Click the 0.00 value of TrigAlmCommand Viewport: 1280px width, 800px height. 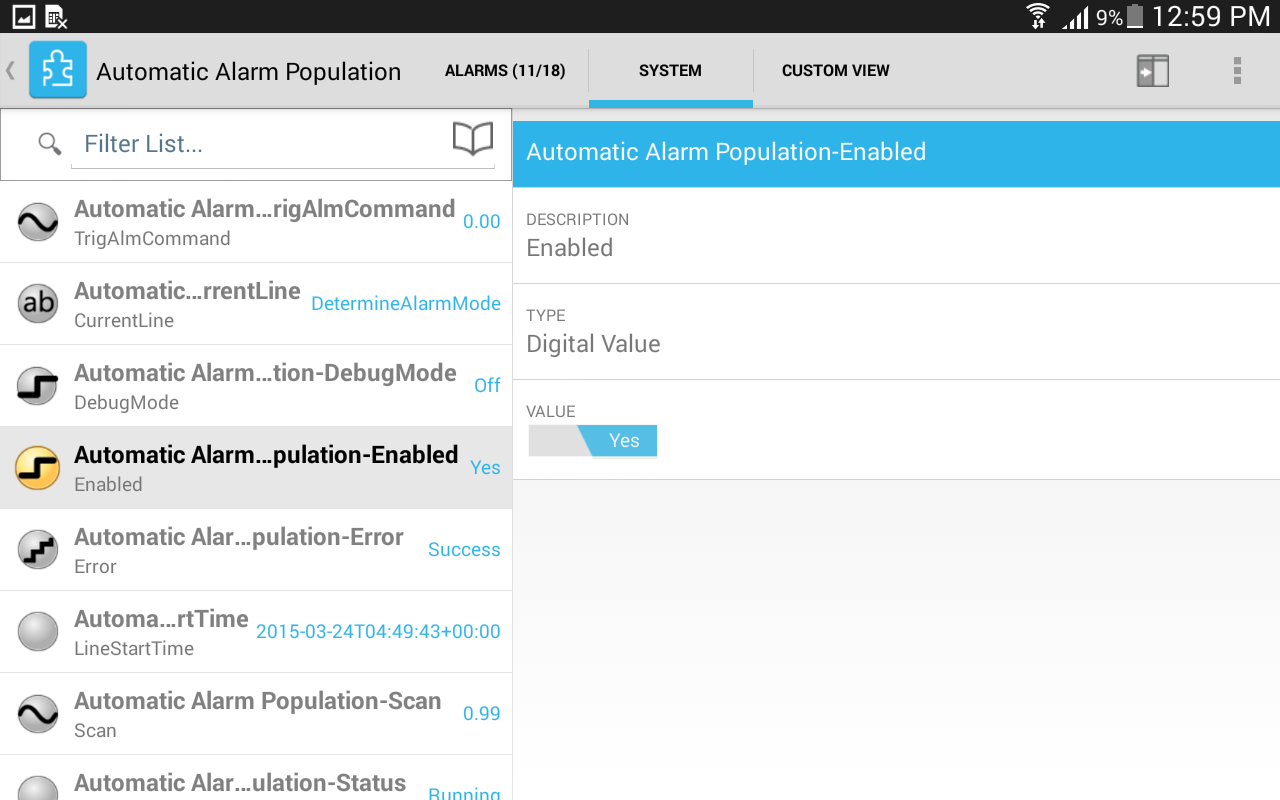pyautogui.click(x=481, y=222)
